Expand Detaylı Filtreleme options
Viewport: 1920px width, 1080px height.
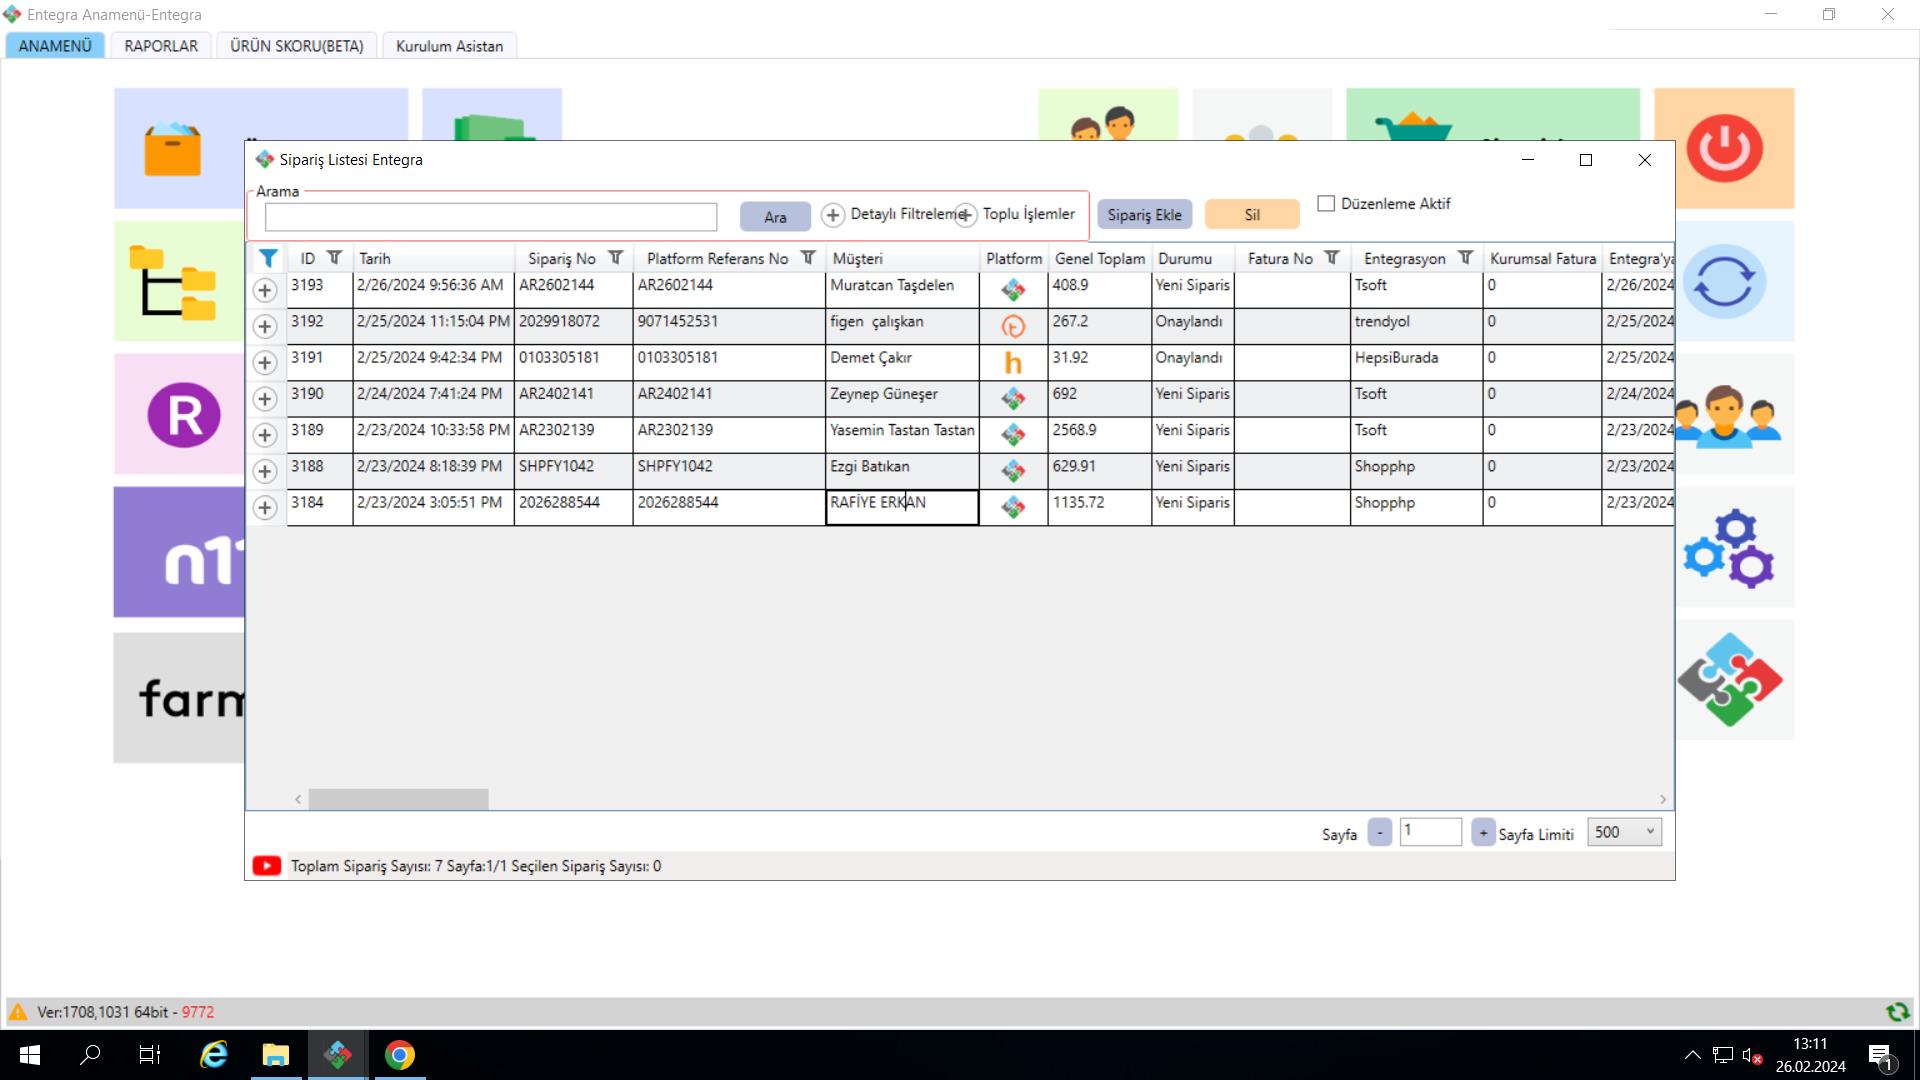(x=833, y=215)
